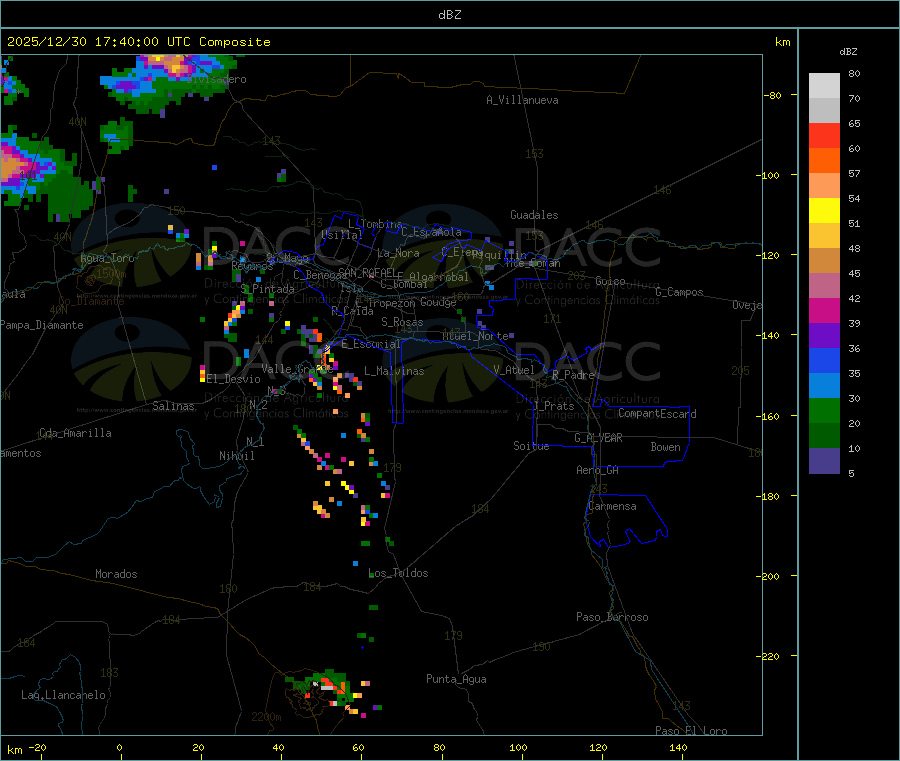The height and width of the screenshot is (761, 900).
Task: Click the -80 km vertical axis tick label
Action: (773, 95)
